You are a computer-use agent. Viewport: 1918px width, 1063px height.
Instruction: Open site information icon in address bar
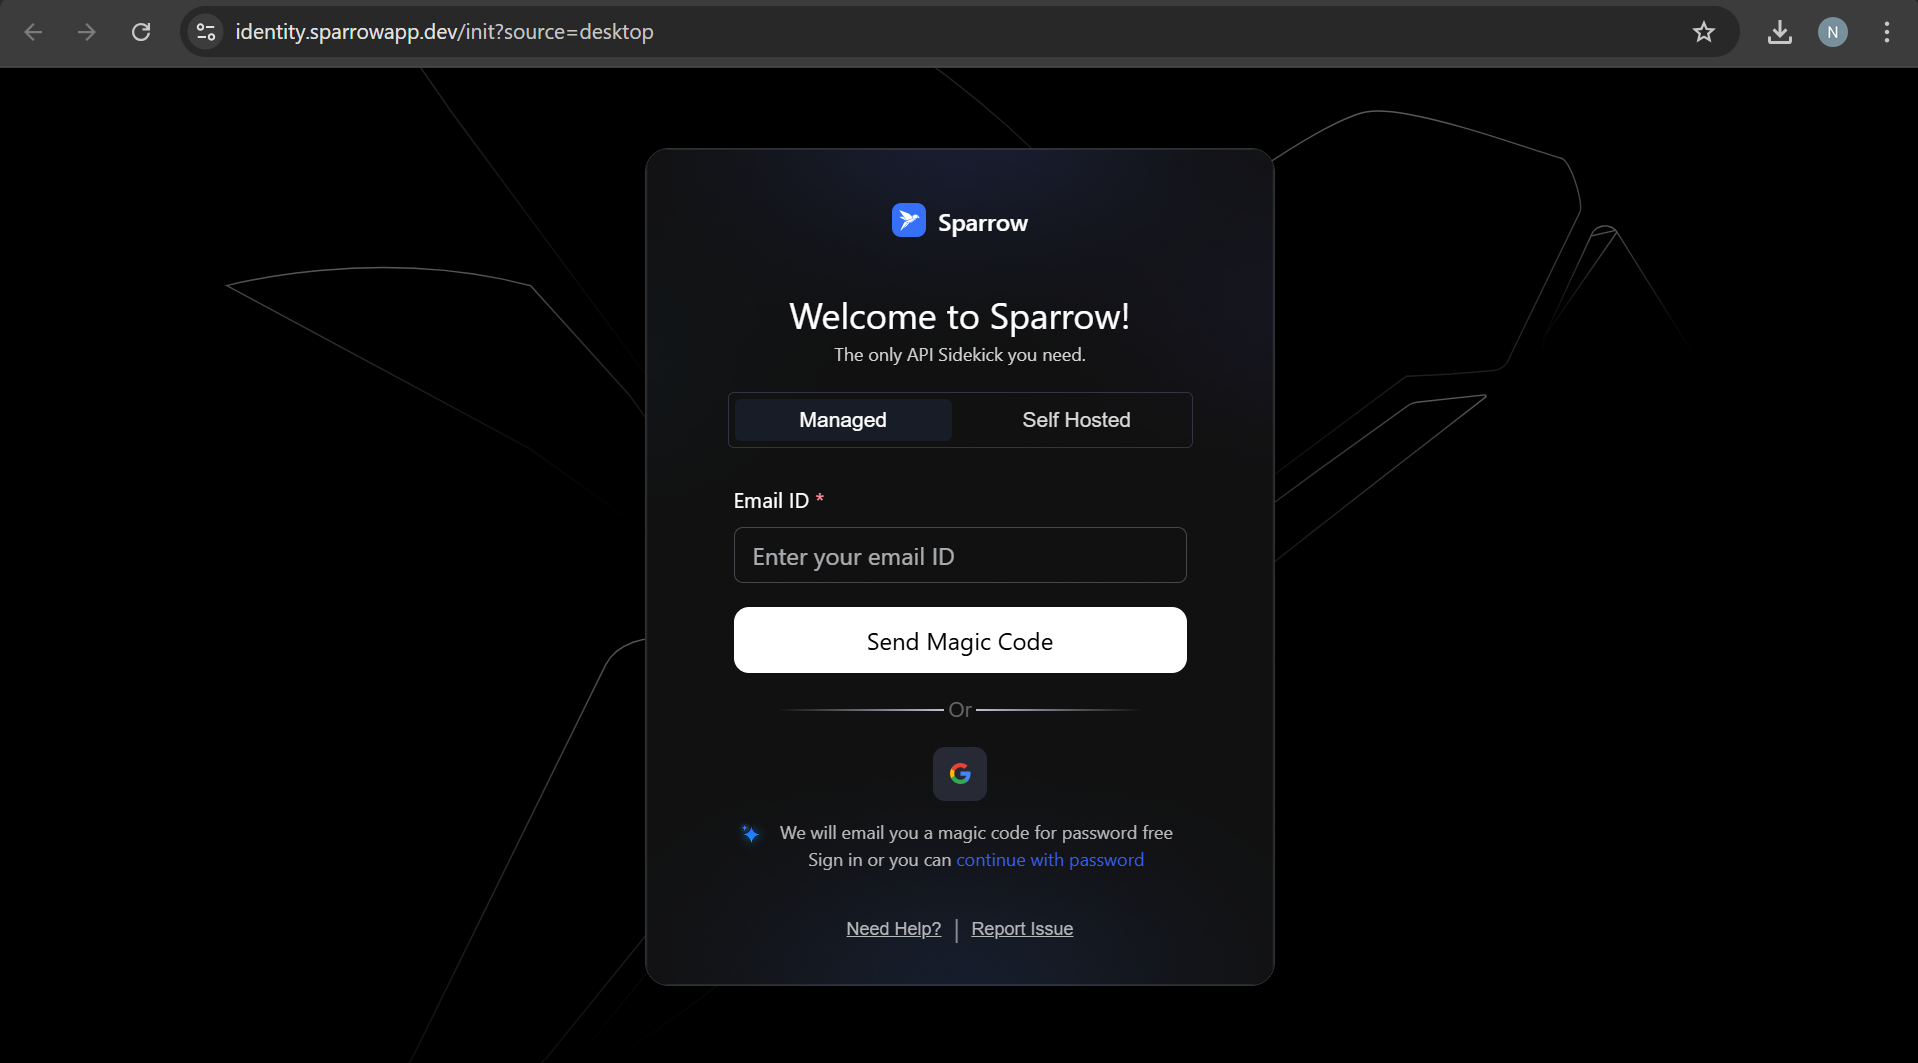click(206, 32)
